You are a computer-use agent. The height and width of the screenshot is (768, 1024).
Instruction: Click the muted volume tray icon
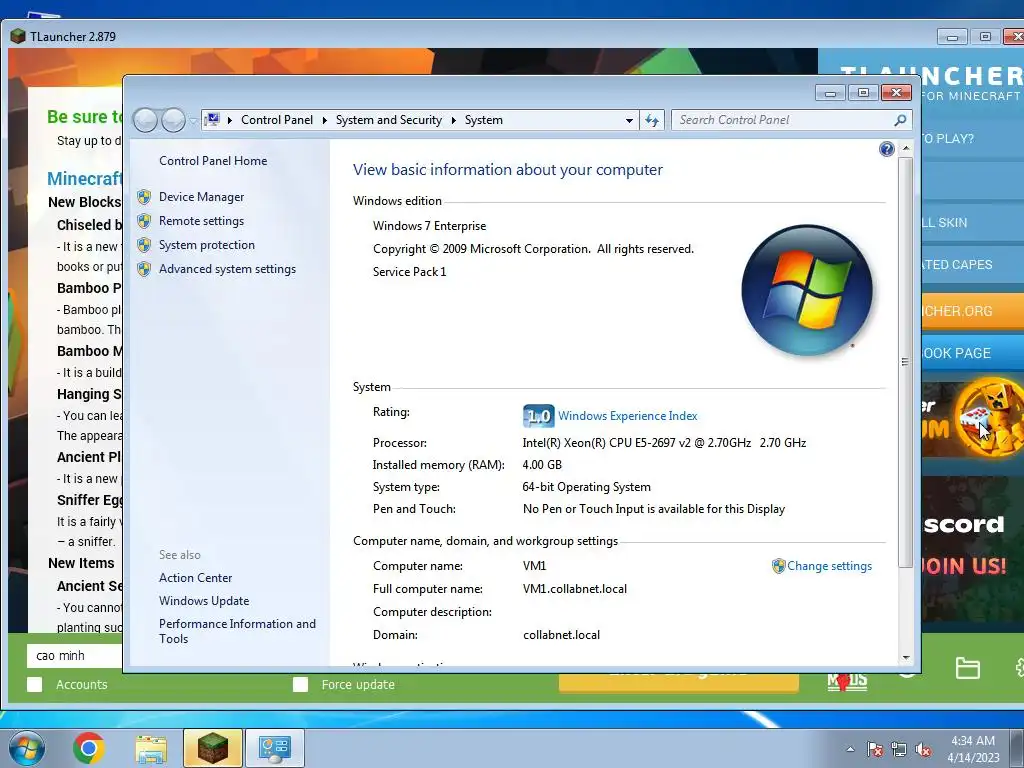coord(923,750)
